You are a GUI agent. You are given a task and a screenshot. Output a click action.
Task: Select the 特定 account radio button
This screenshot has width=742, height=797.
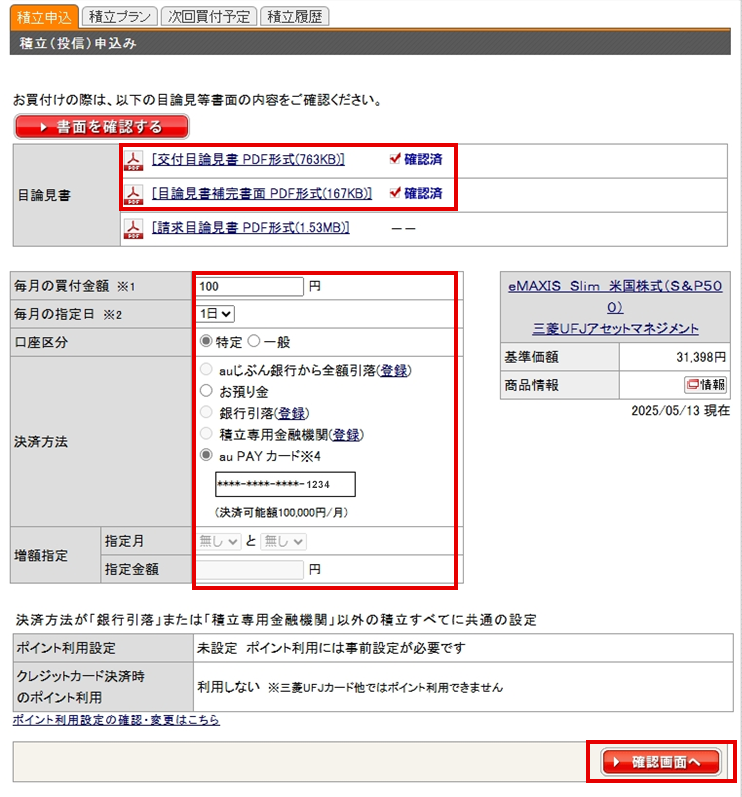pos(207,342)
